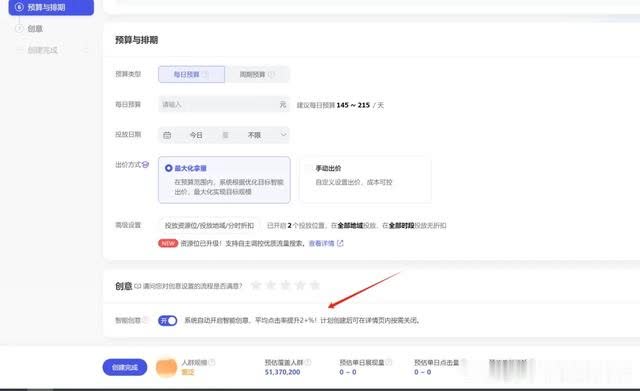The width and height of the screenshot is (640, 391).
Task: Open the help icon beside 出价方式
Action: point(145,164)
